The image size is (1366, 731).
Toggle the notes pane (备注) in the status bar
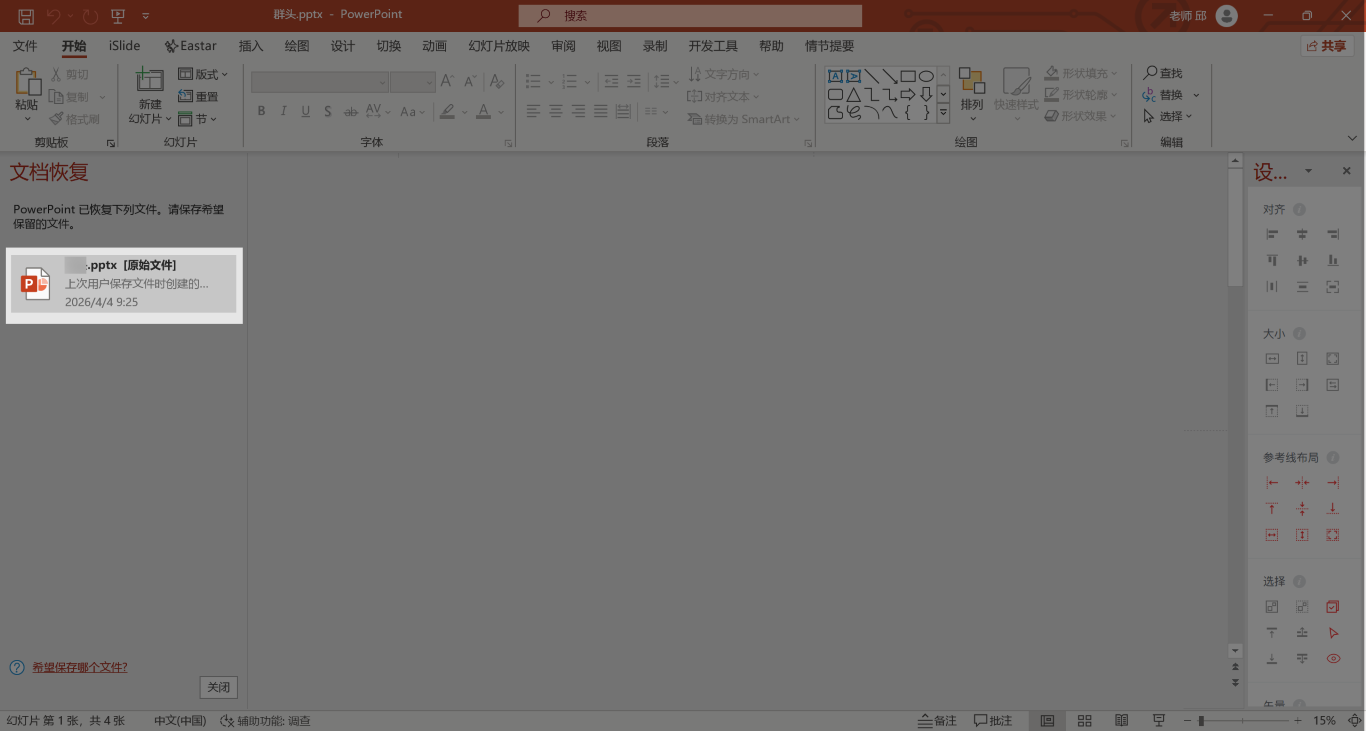[x=936, y=720]
